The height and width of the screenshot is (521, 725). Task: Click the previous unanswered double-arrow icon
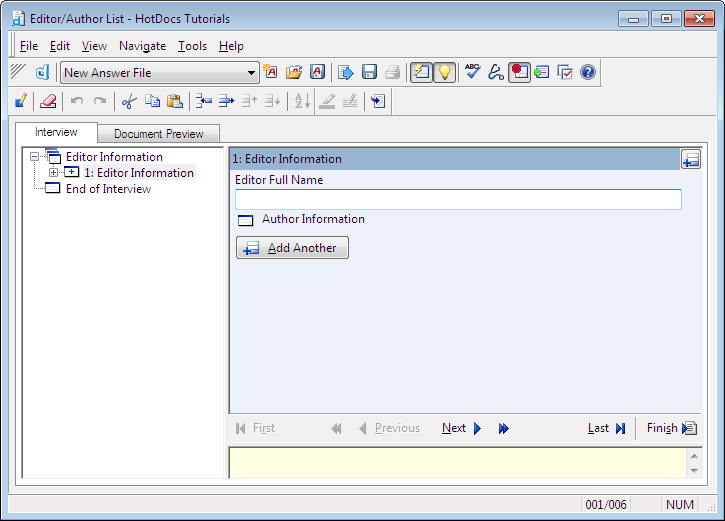click(x=336, y=429)
